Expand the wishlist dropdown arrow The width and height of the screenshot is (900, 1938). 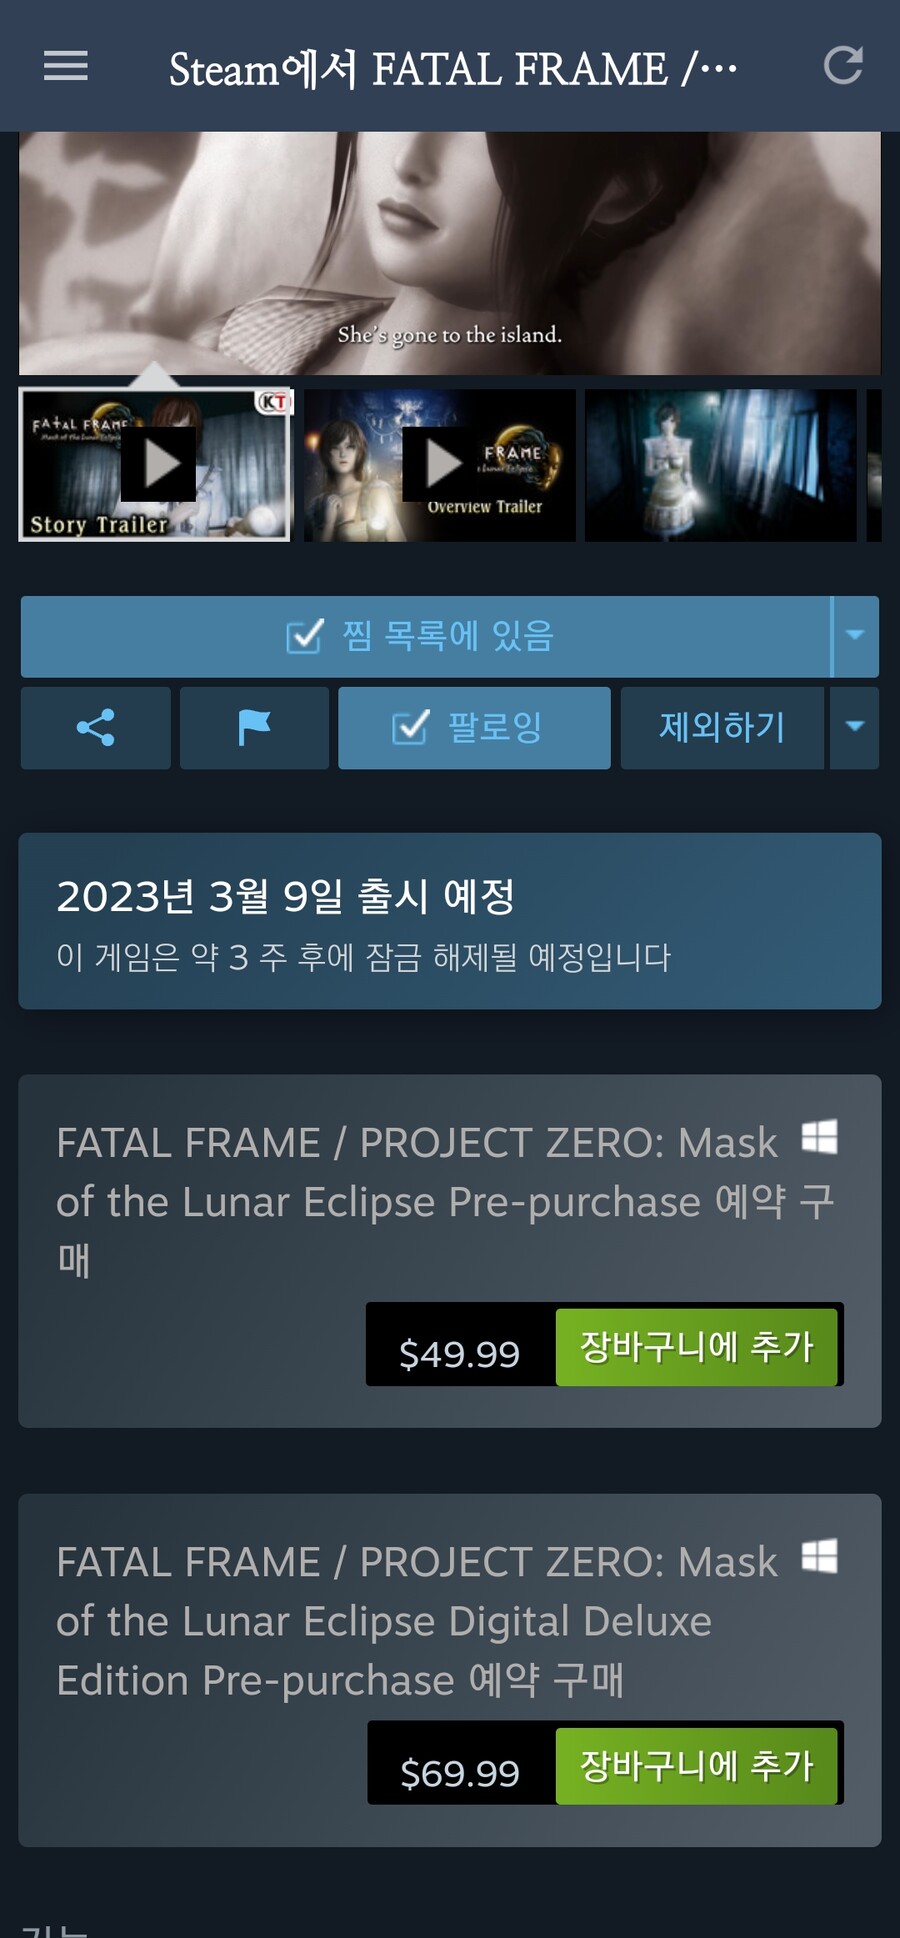pyautogui.click(x=855, y=636)
